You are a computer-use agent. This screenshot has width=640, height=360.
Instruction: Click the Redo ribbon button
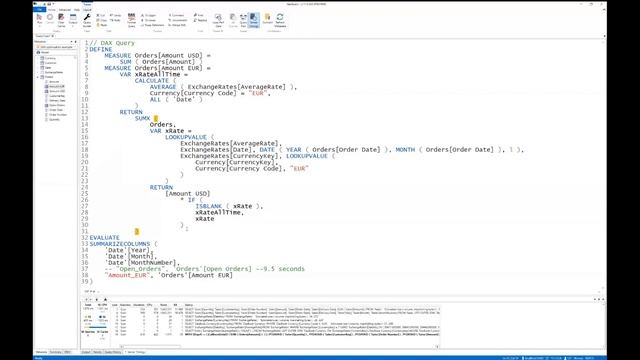[x=115, y=20]
